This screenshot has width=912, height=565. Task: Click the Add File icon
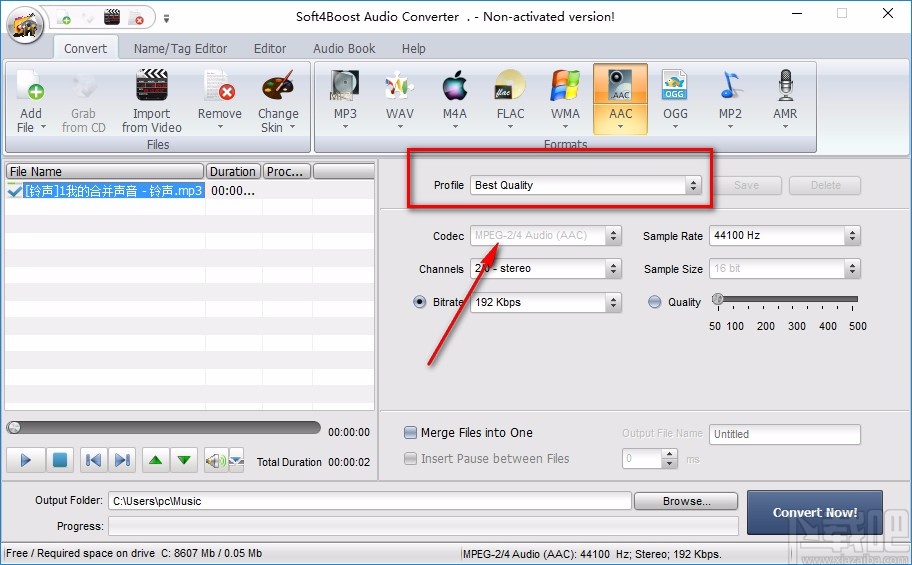[30, 86]
